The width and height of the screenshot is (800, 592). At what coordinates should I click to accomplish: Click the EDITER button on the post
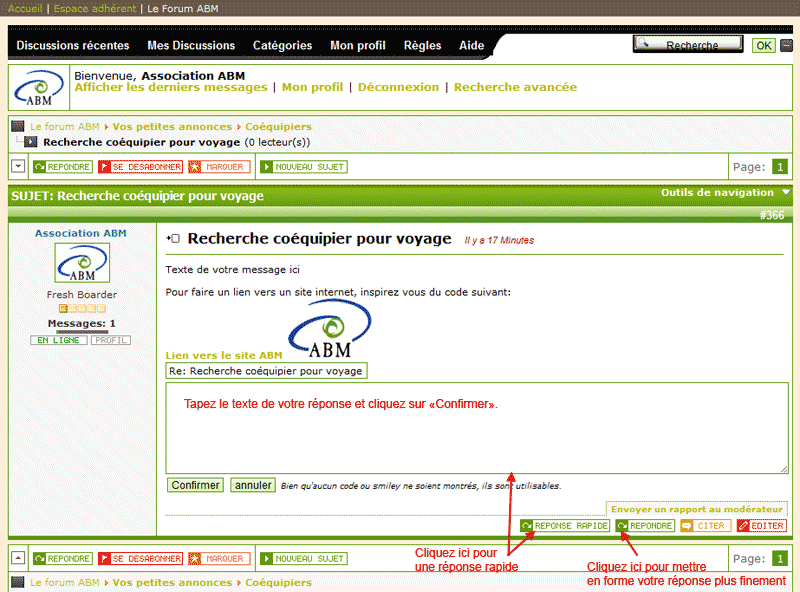[x=761, y=526]
